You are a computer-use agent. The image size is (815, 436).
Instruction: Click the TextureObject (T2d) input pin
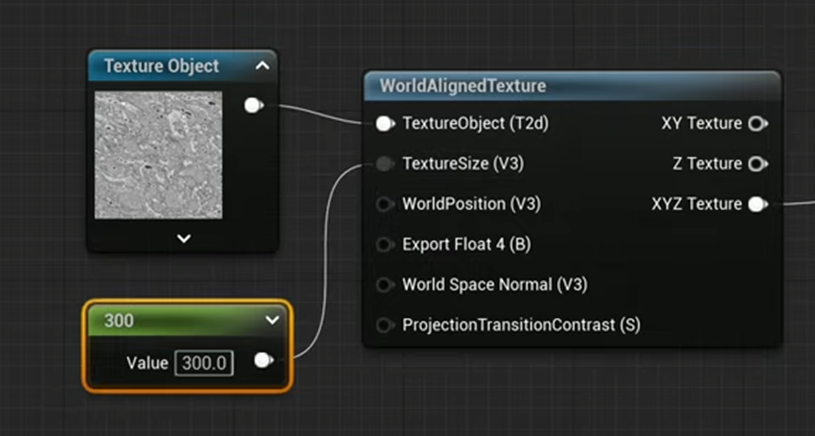point(385,124)
